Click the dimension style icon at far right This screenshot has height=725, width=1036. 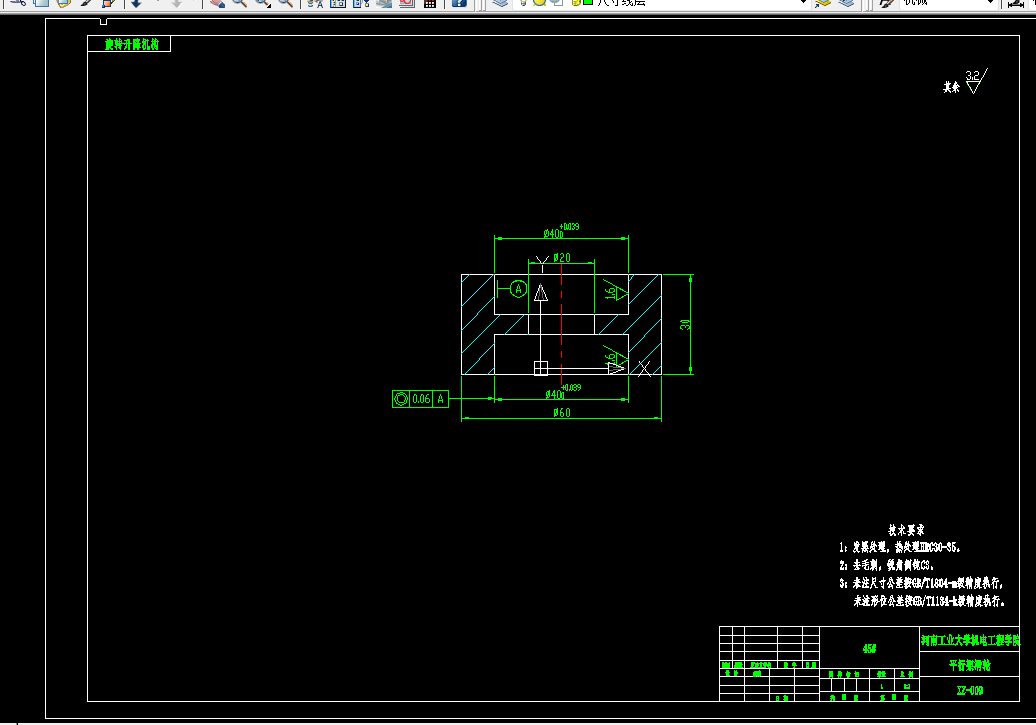1016,4
